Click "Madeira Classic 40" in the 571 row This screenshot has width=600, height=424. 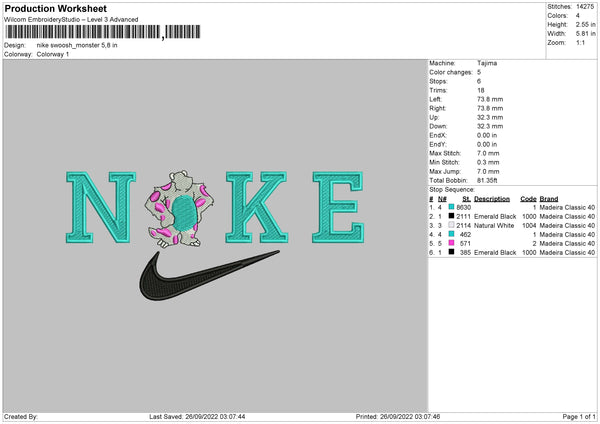tap(567, 243)
